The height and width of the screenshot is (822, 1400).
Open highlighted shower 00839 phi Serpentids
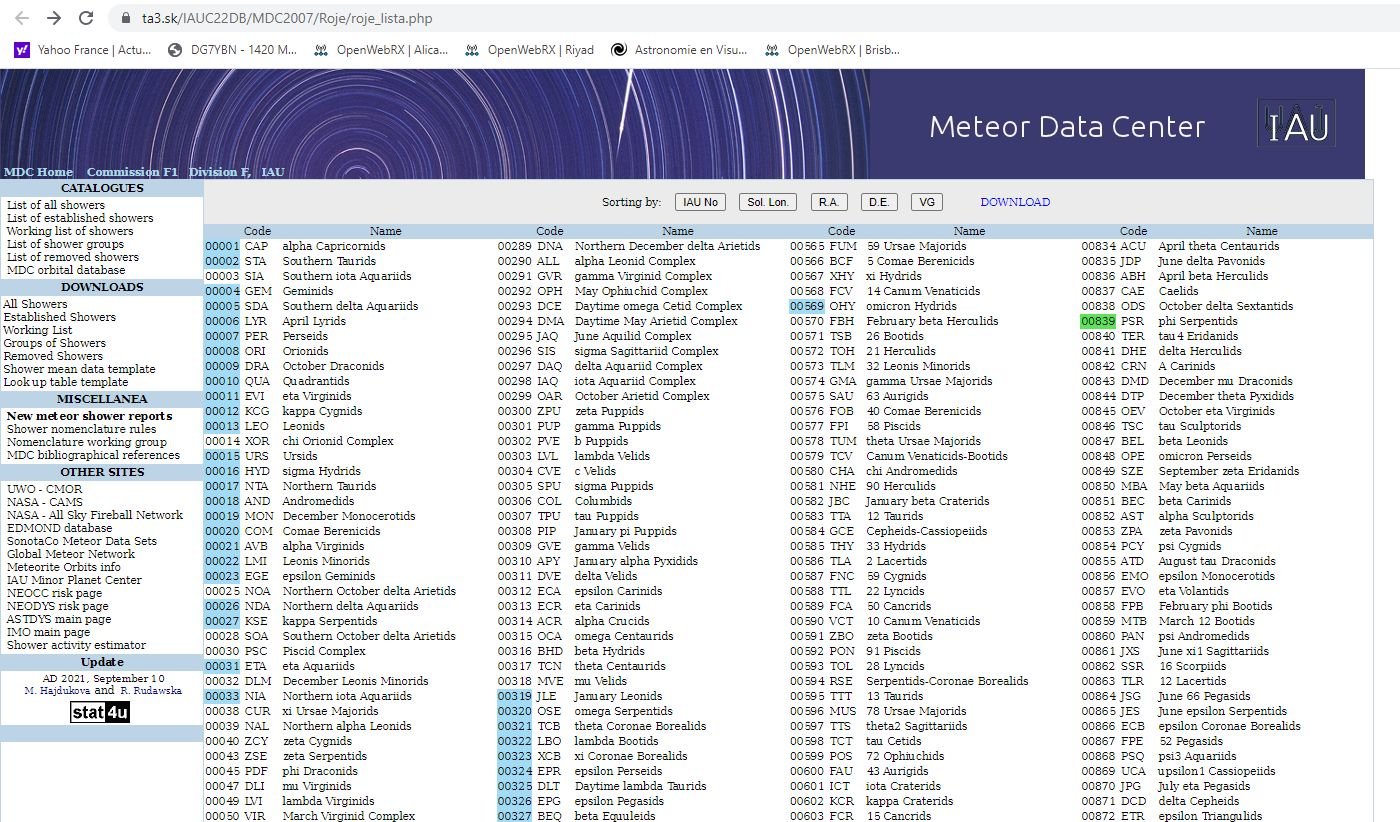(1097, 321)
